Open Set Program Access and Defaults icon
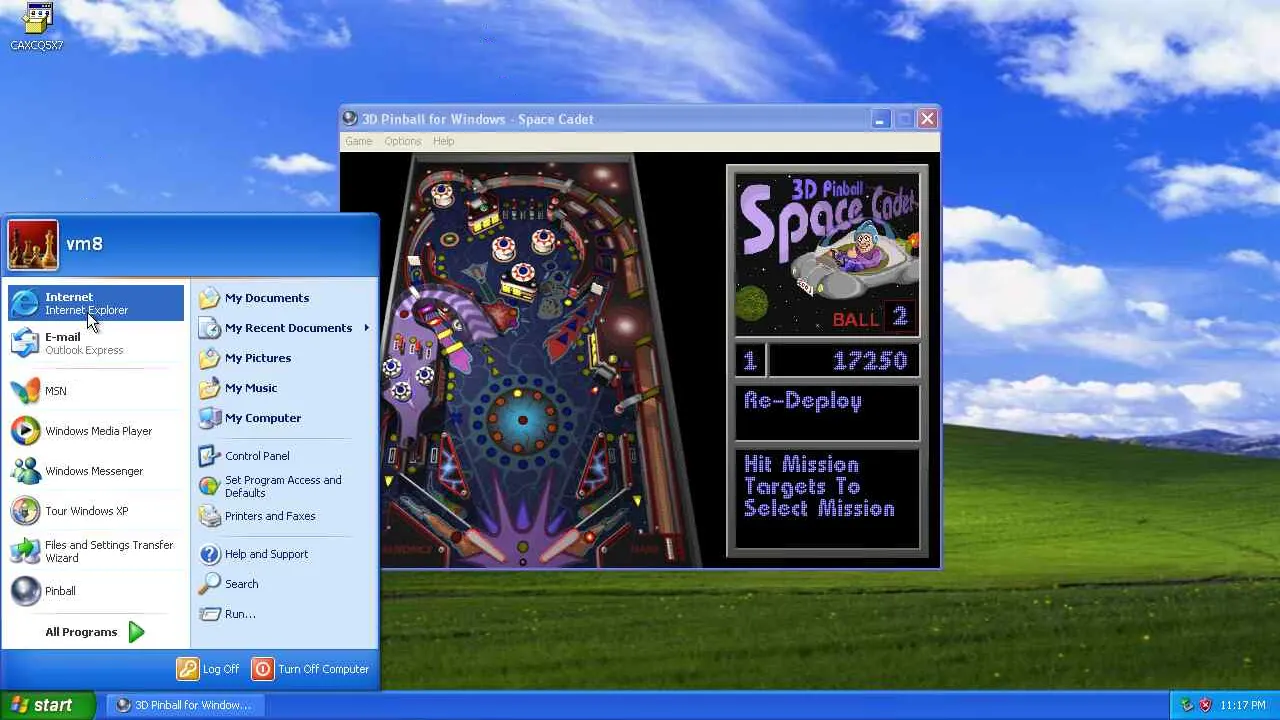This screenshot has width=1280, height=720. tap(209, 486)
